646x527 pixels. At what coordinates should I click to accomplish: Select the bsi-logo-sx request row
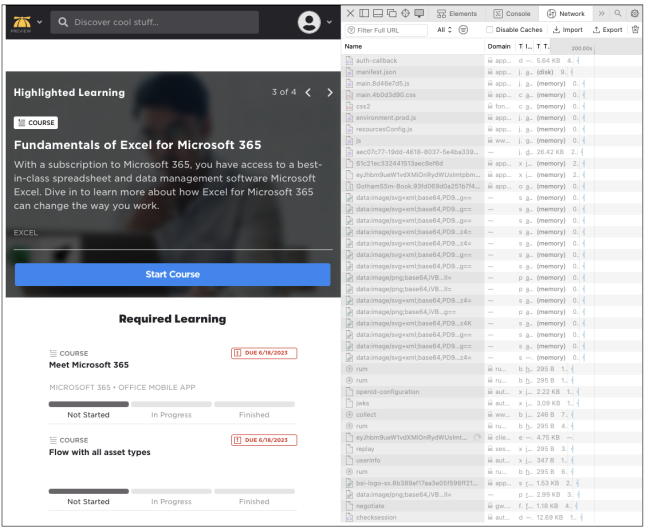point(492,483)
